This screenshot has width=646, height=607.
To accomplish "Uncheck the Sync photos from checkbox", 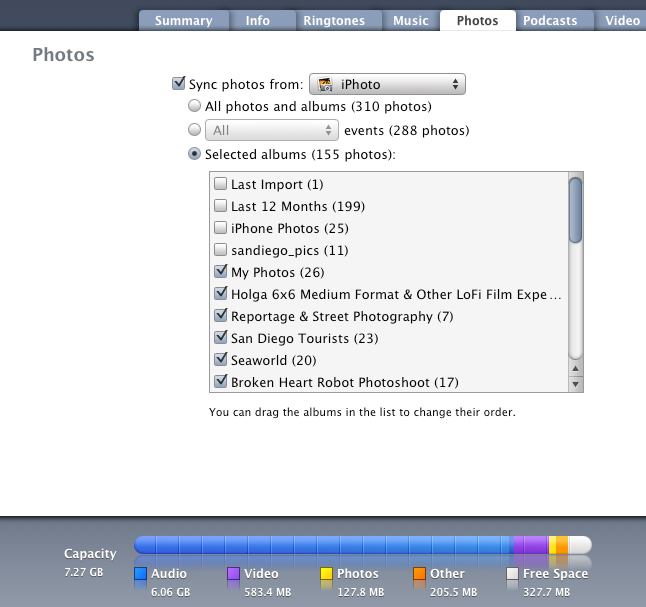I will click(178, 83).
